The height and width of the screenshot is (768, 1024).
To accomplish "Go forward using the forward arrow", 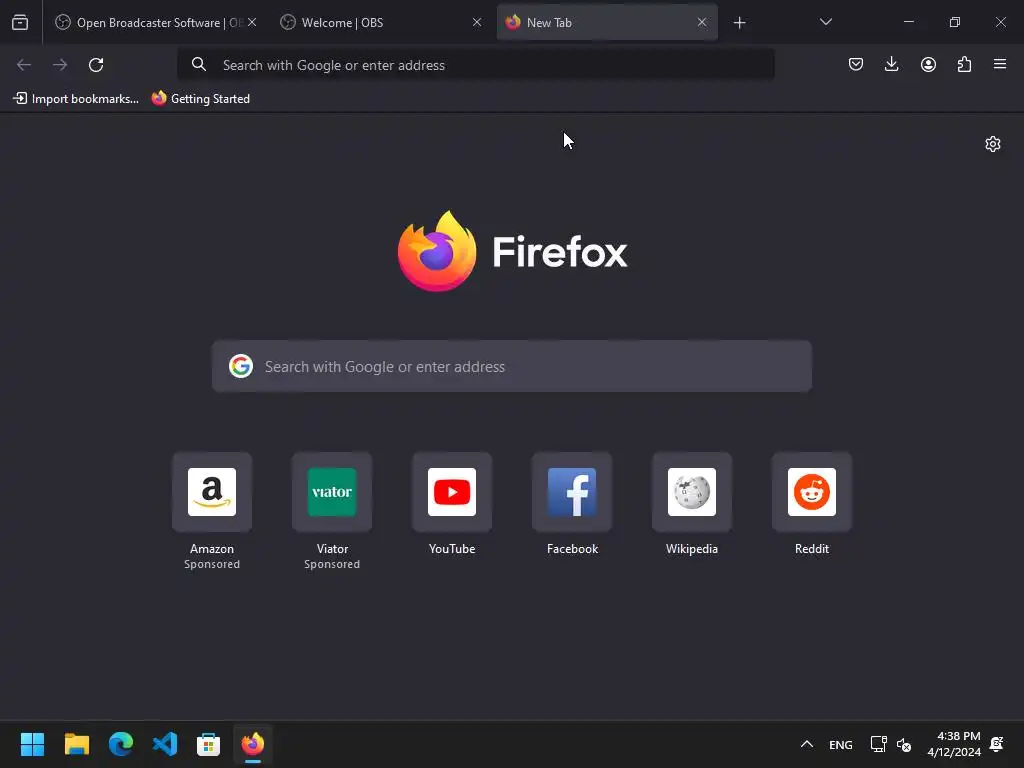I will [60, 65].
